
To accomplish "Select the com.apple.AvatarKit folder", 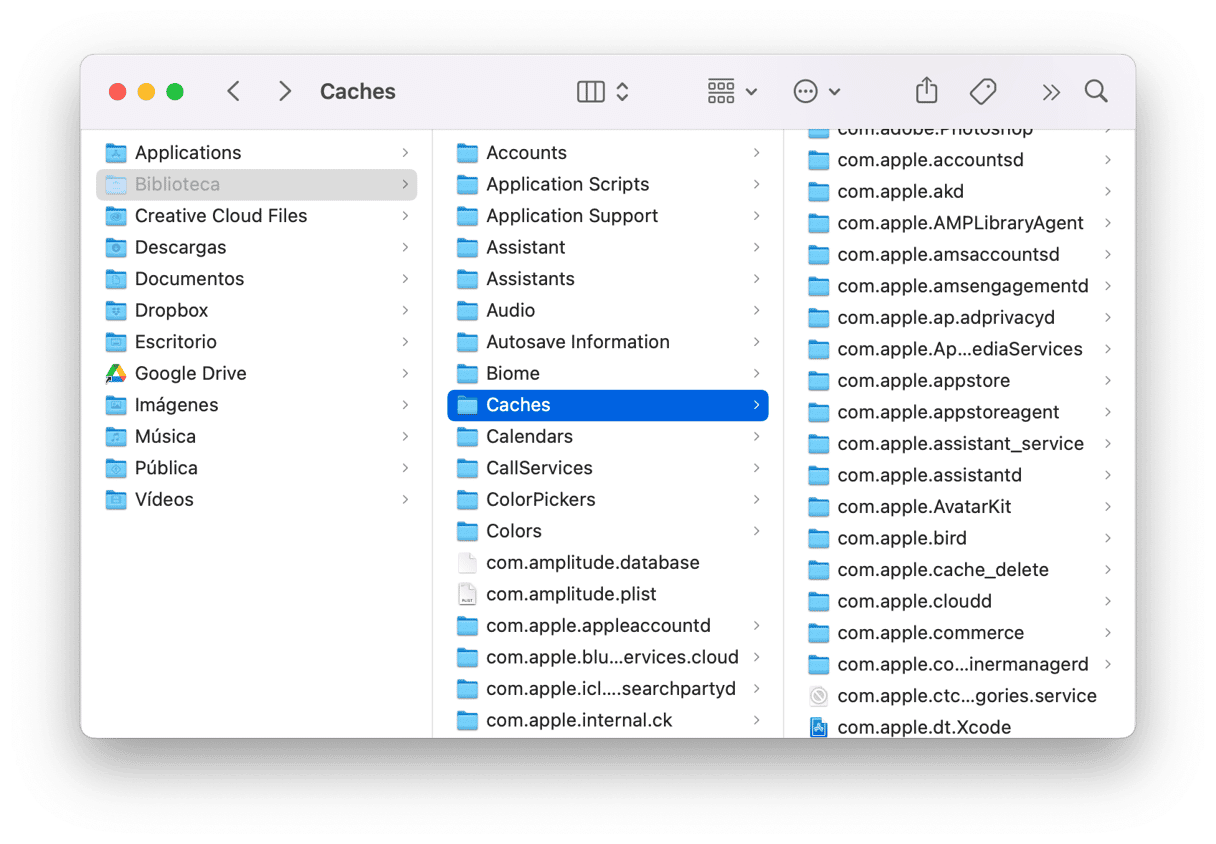I will (961, 507).
